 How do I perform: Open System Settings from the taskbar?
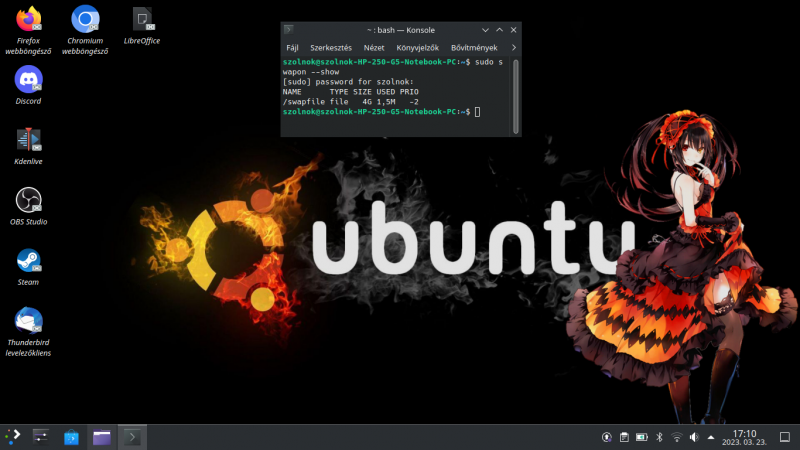(40, 437)
